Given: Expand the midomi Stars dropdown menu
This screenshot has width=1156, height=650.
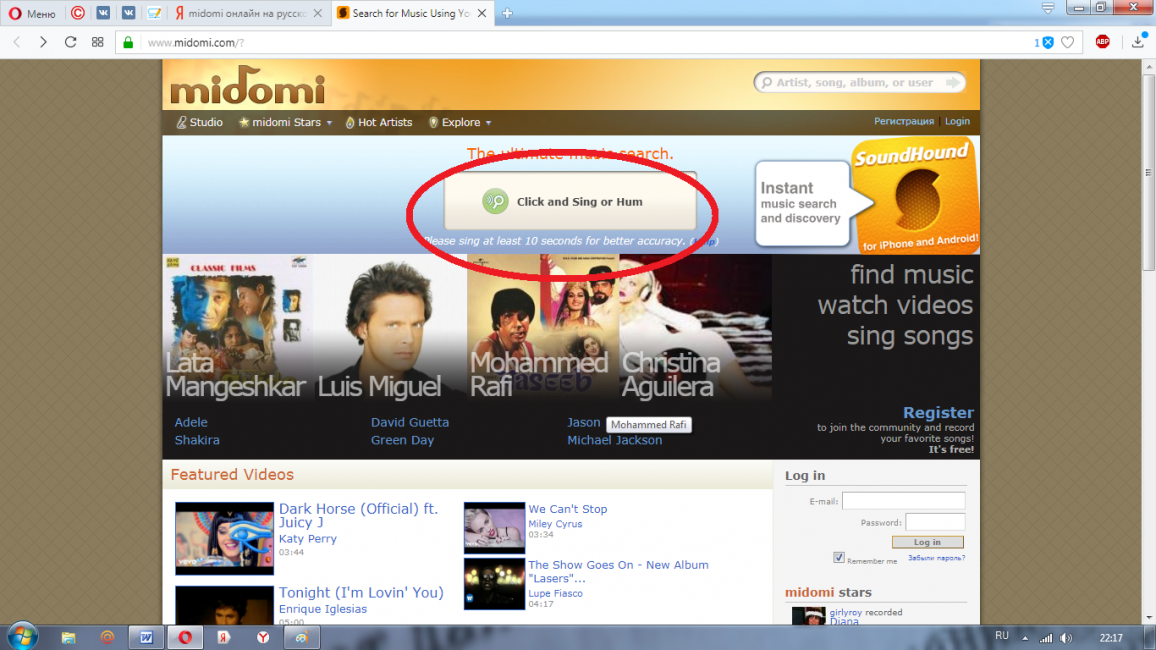Looking at the screenshot, I should click(286, 122).
